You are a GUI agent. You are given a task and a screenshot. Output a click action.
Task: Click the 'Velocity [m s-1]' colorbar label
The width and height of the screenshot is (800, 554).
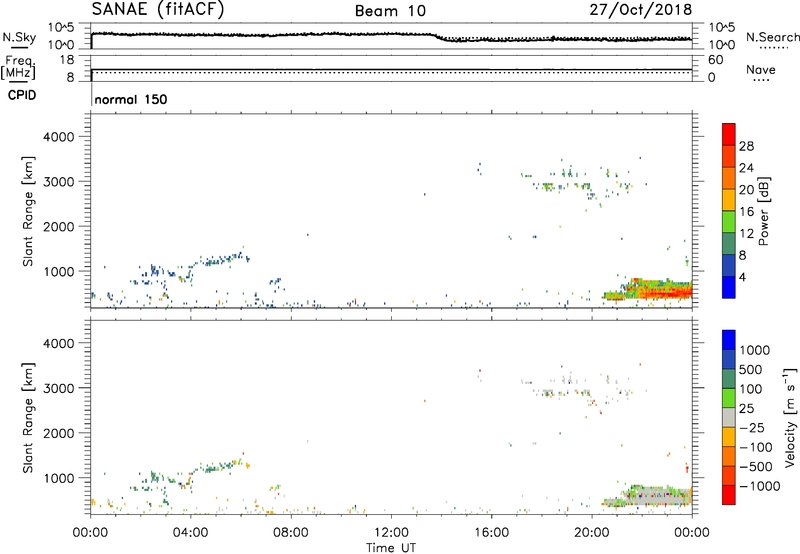click(790, 417)
